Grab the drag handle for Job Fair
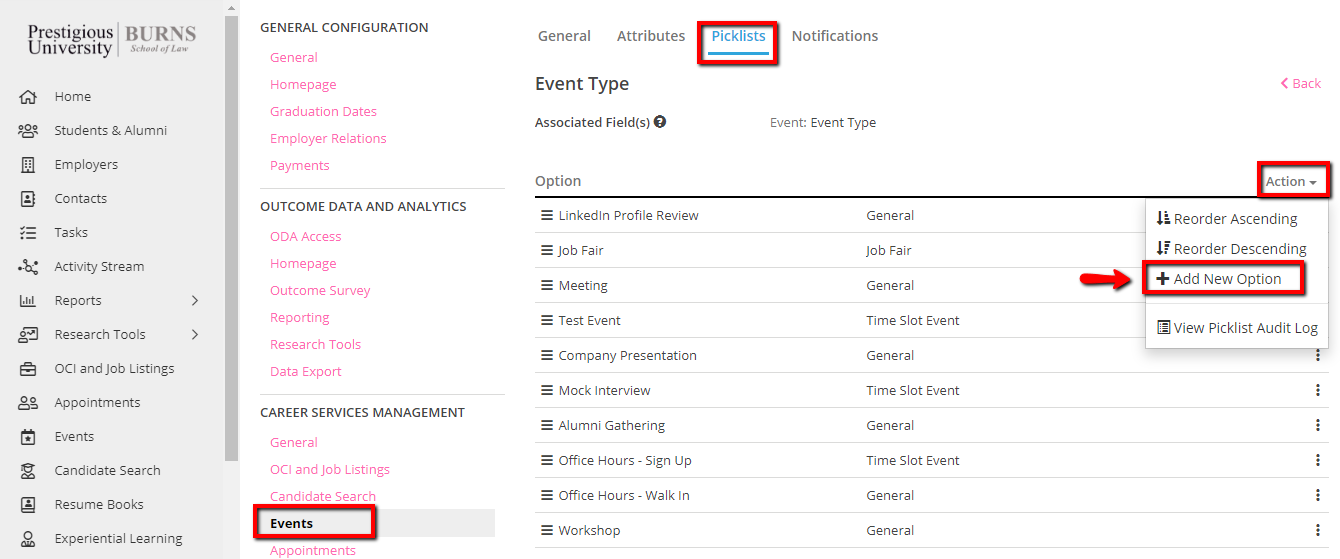1340x559 pixels. (547, 251)
